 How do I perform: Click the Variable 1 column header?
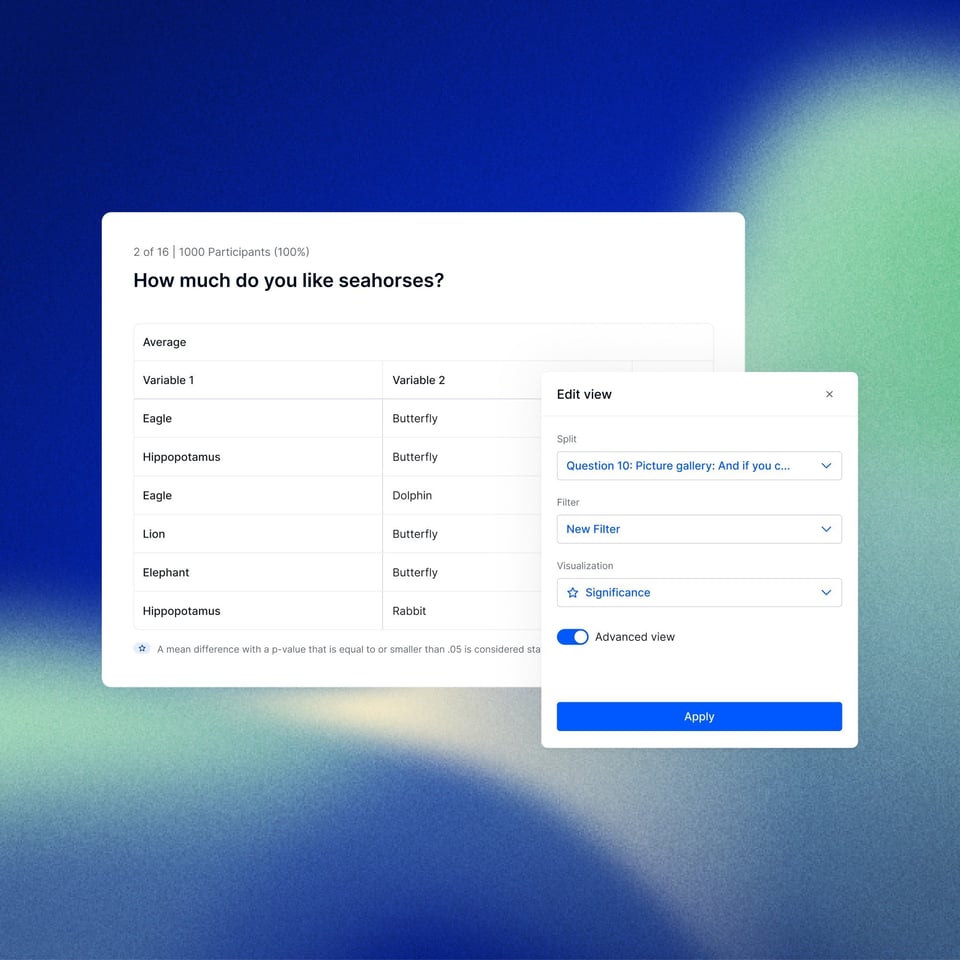[169, 380]
